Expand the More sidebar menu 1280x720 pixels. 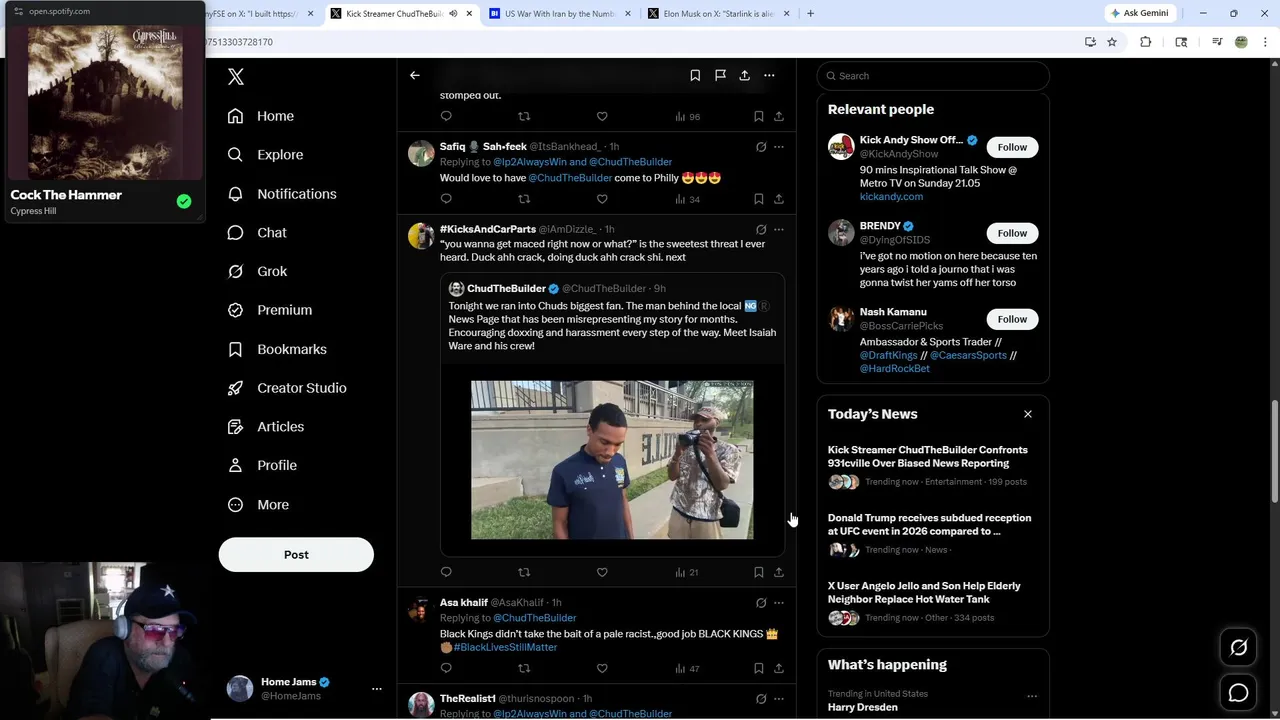[x=258, y=505]
